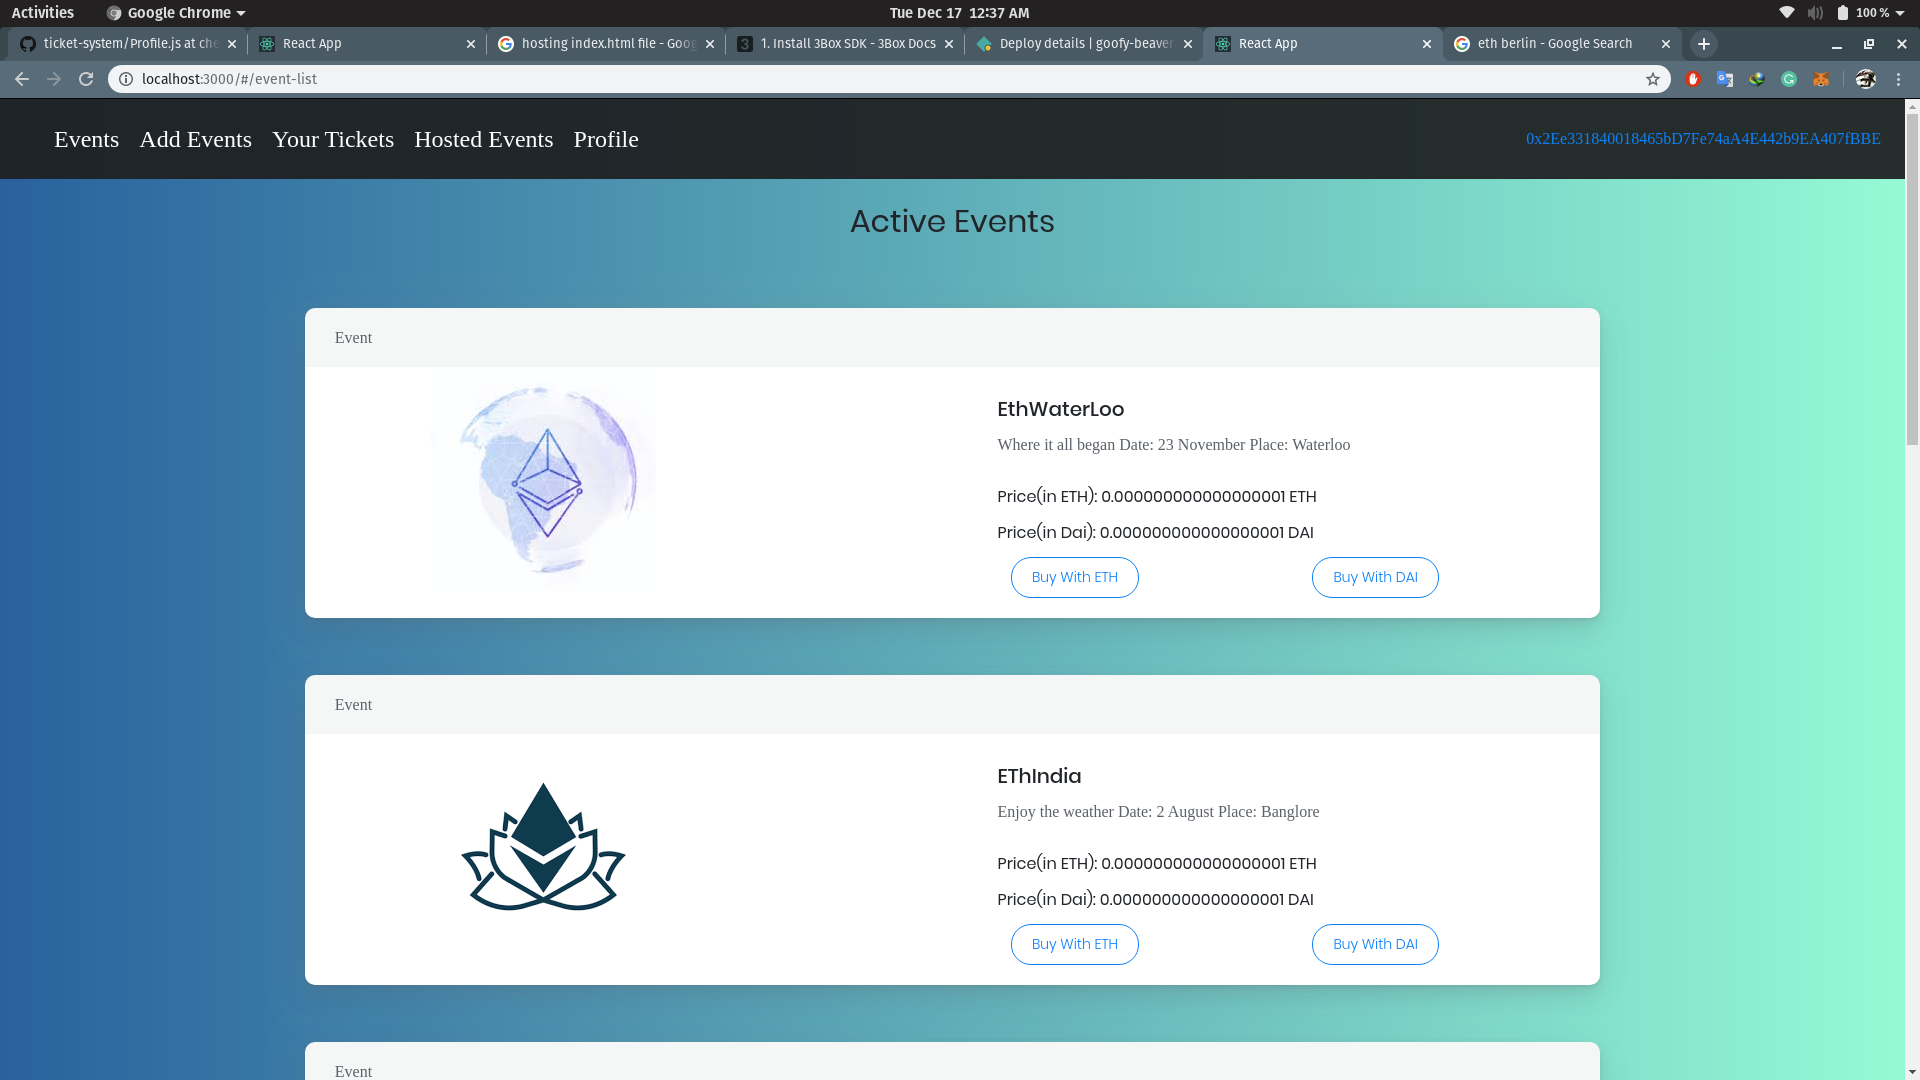1920x1080 pixels.
Task: Buy the EThIndia ticket with DAI
Action: pos(1375,944)
